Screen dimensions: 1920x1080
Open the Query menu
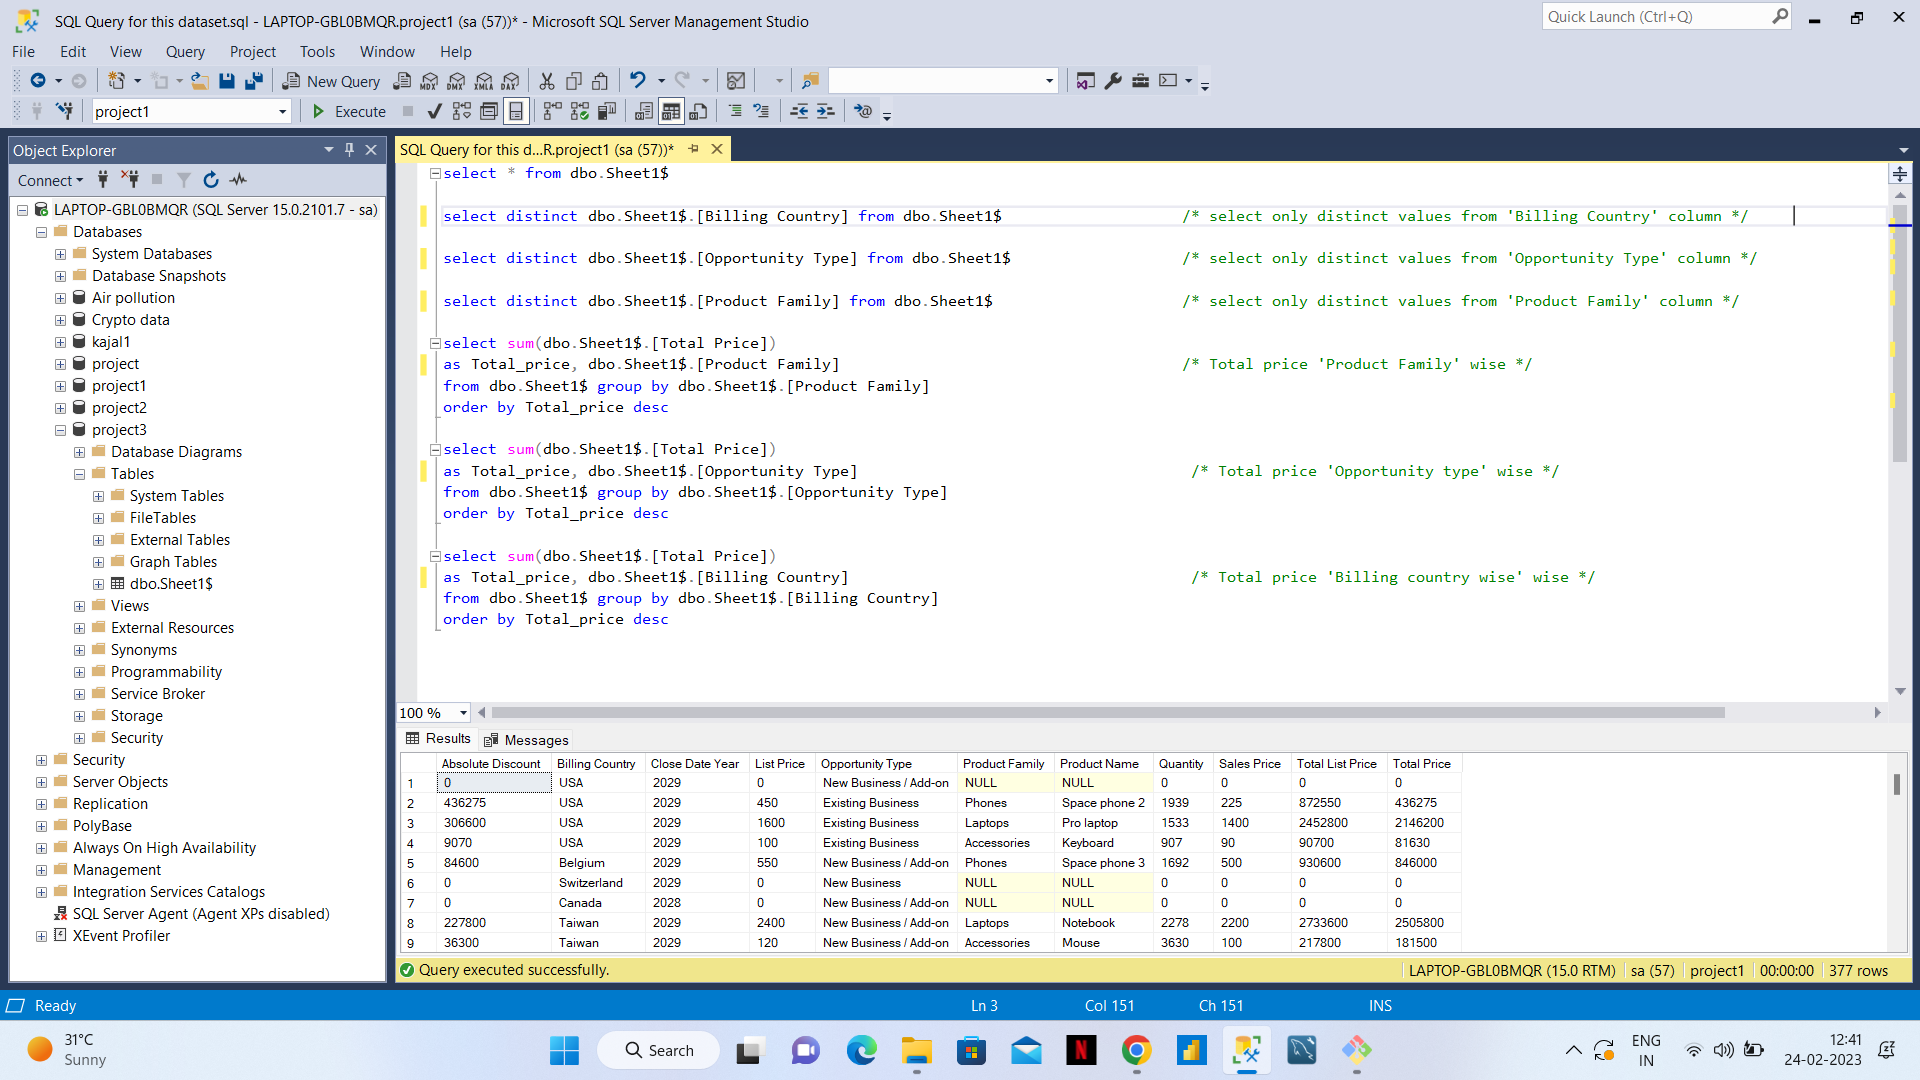coord(185,51)
